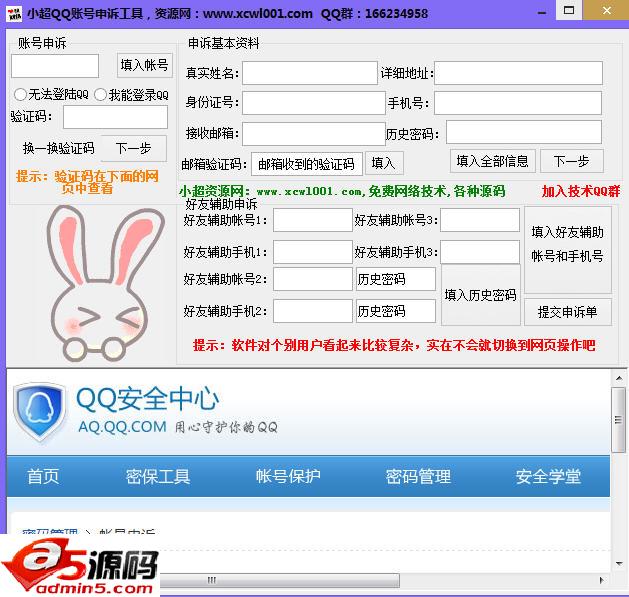Click the web page scroll-up arrow

(619, 378)
